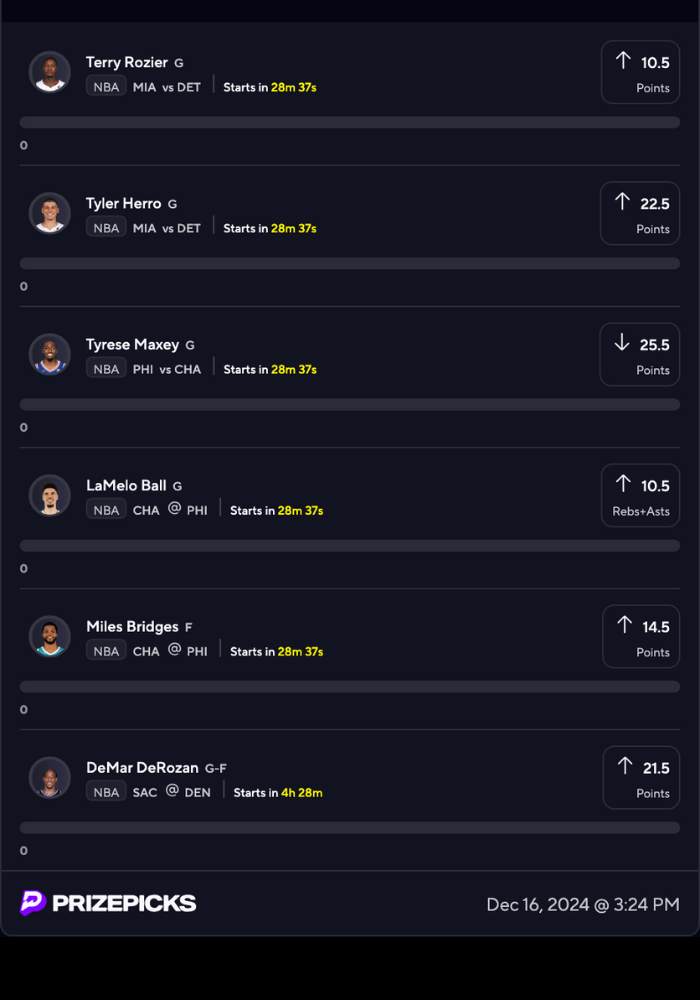This screenshot has width=700, height=1000.
Task: Click Tyrese Maxey's player avatar
Action: tap(50, 354)
